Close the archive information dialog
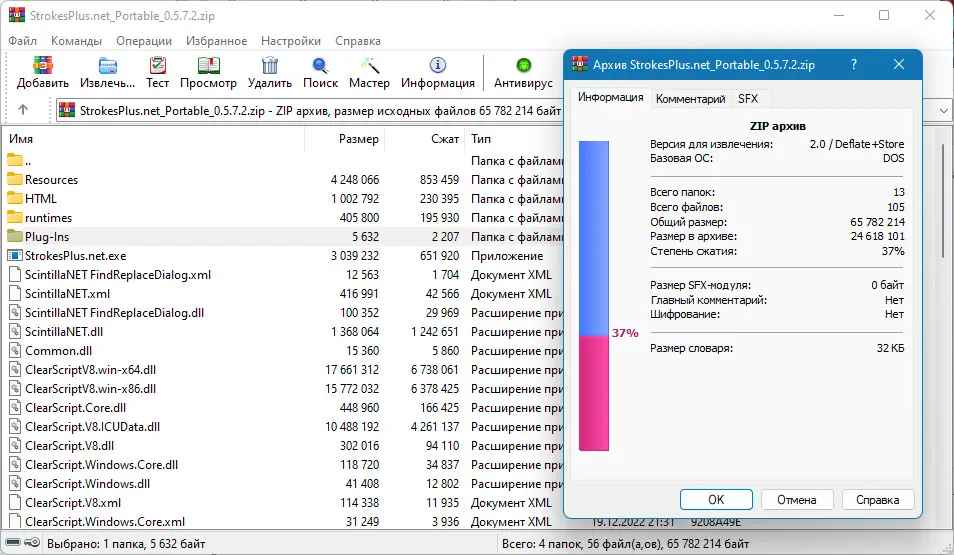Image resolution: width=954 pixels, height=555 pixels. point(899,65)
